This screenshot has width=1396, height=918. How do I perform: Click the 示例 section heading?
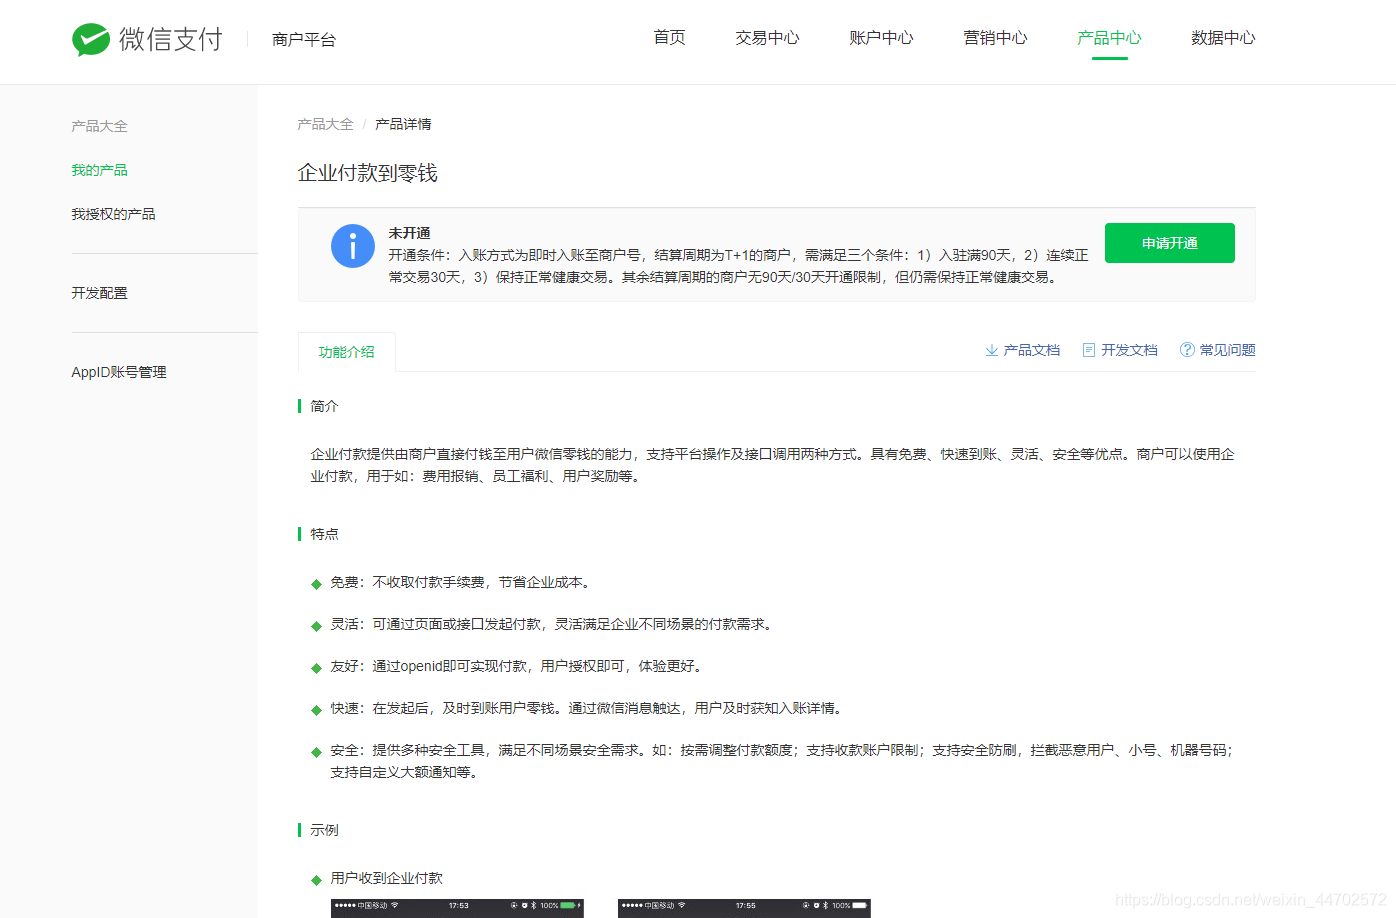324,830
